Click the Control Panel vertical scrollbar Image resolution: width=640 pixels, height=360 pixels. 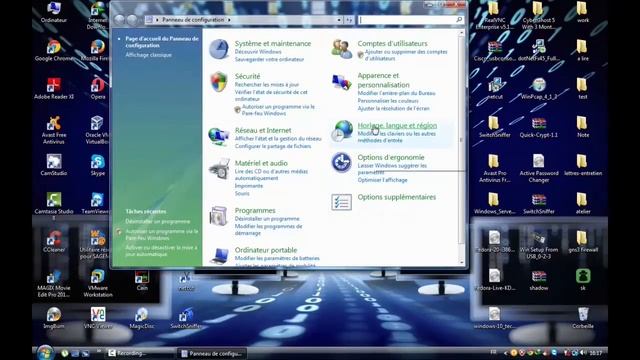click(x=462, y=147)
